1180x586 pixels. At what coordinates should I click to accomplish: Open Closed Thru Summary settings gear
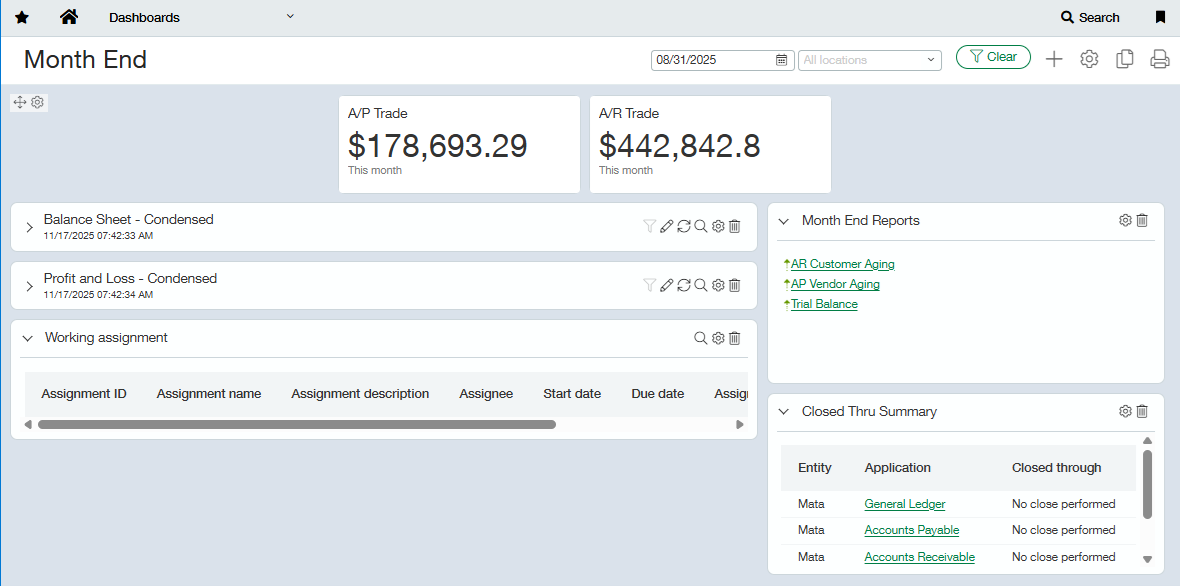point(1125,411)
